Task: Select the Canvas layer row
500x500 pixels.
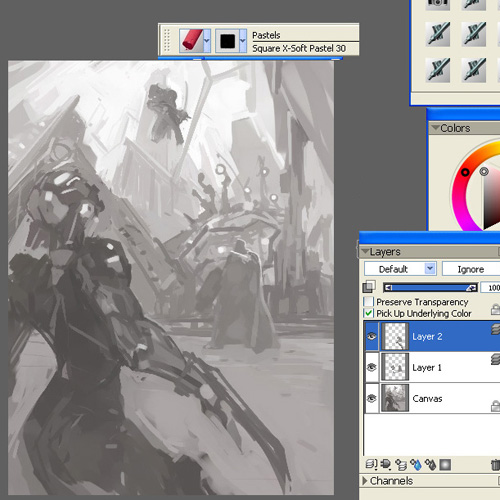Action: tap(433, 398)
